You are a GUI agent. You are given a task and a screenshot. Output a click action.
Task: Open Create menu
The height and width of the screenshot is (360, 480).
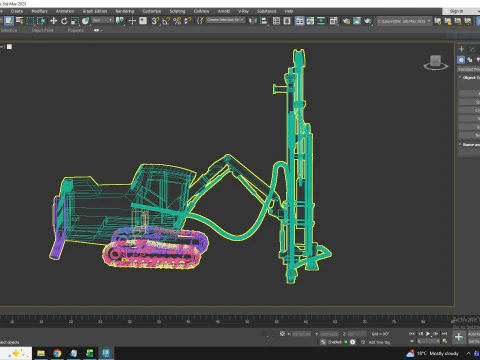[16, 11]
